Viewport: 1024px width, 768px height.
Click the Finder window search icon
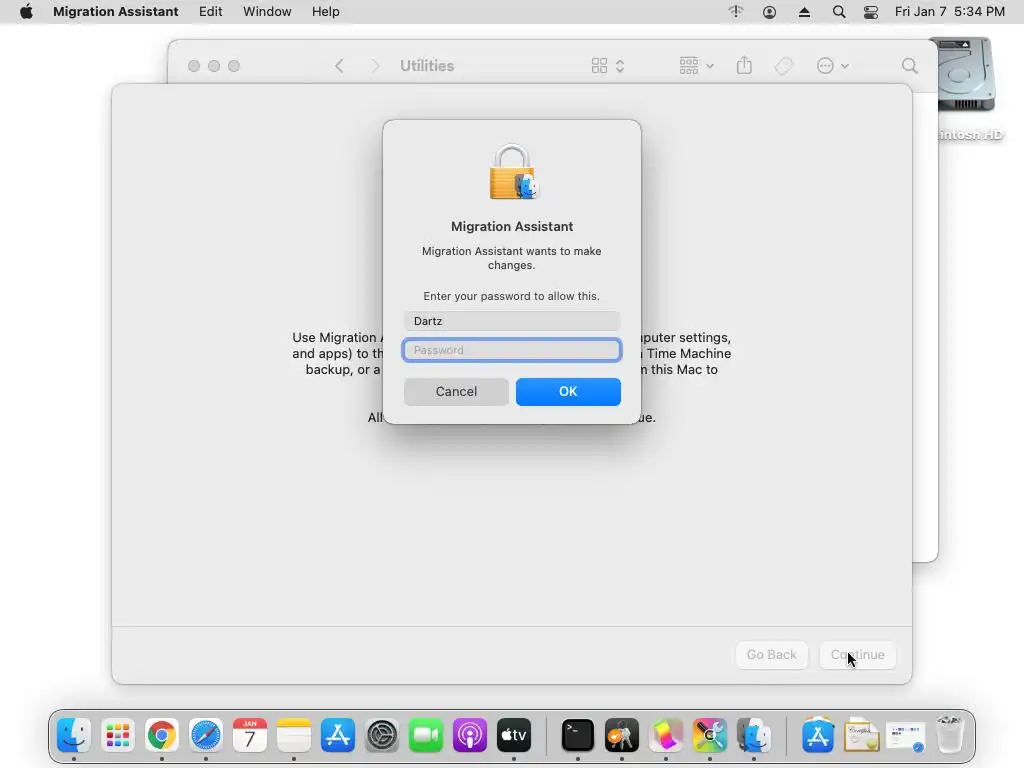click(910, 66)
